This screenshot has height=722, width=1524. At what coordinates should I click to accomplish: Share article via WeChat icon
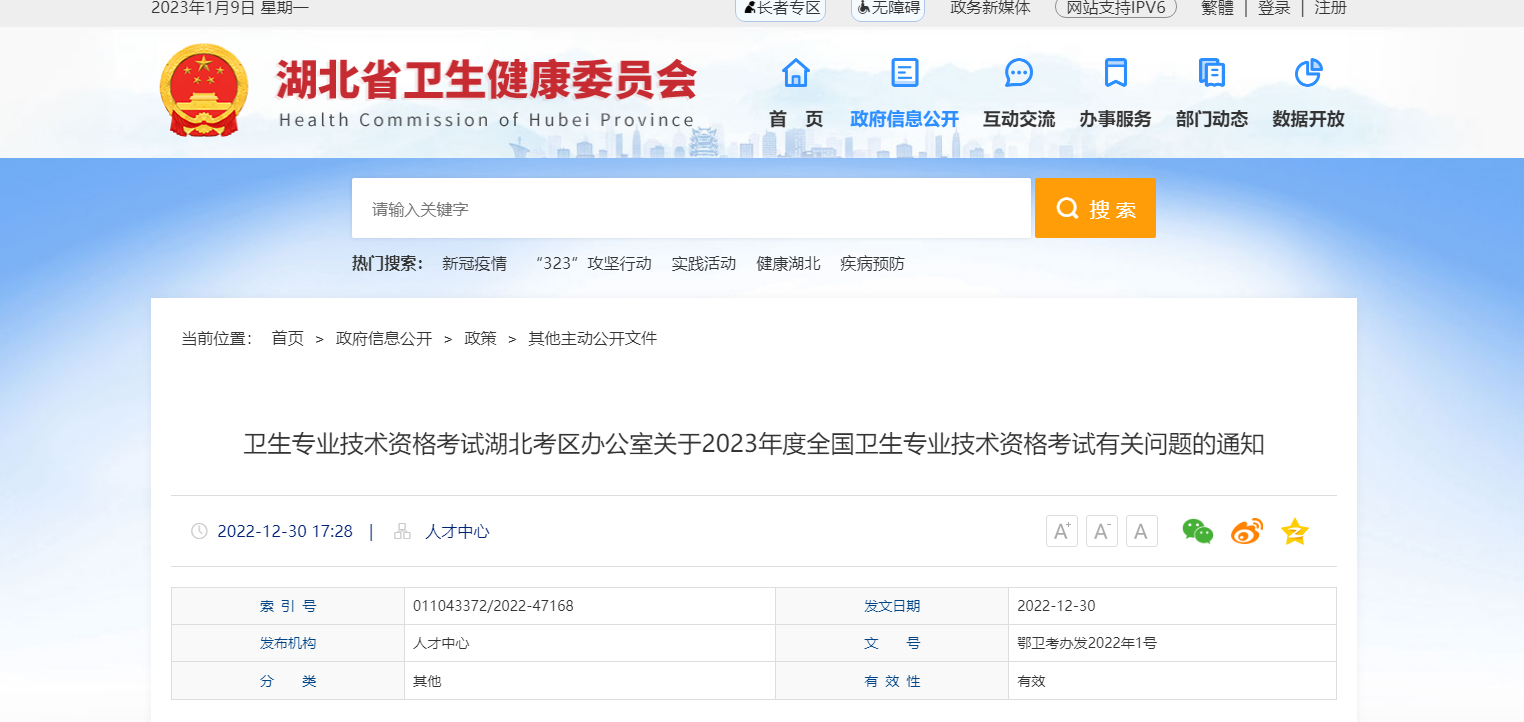pos(1197,531)
